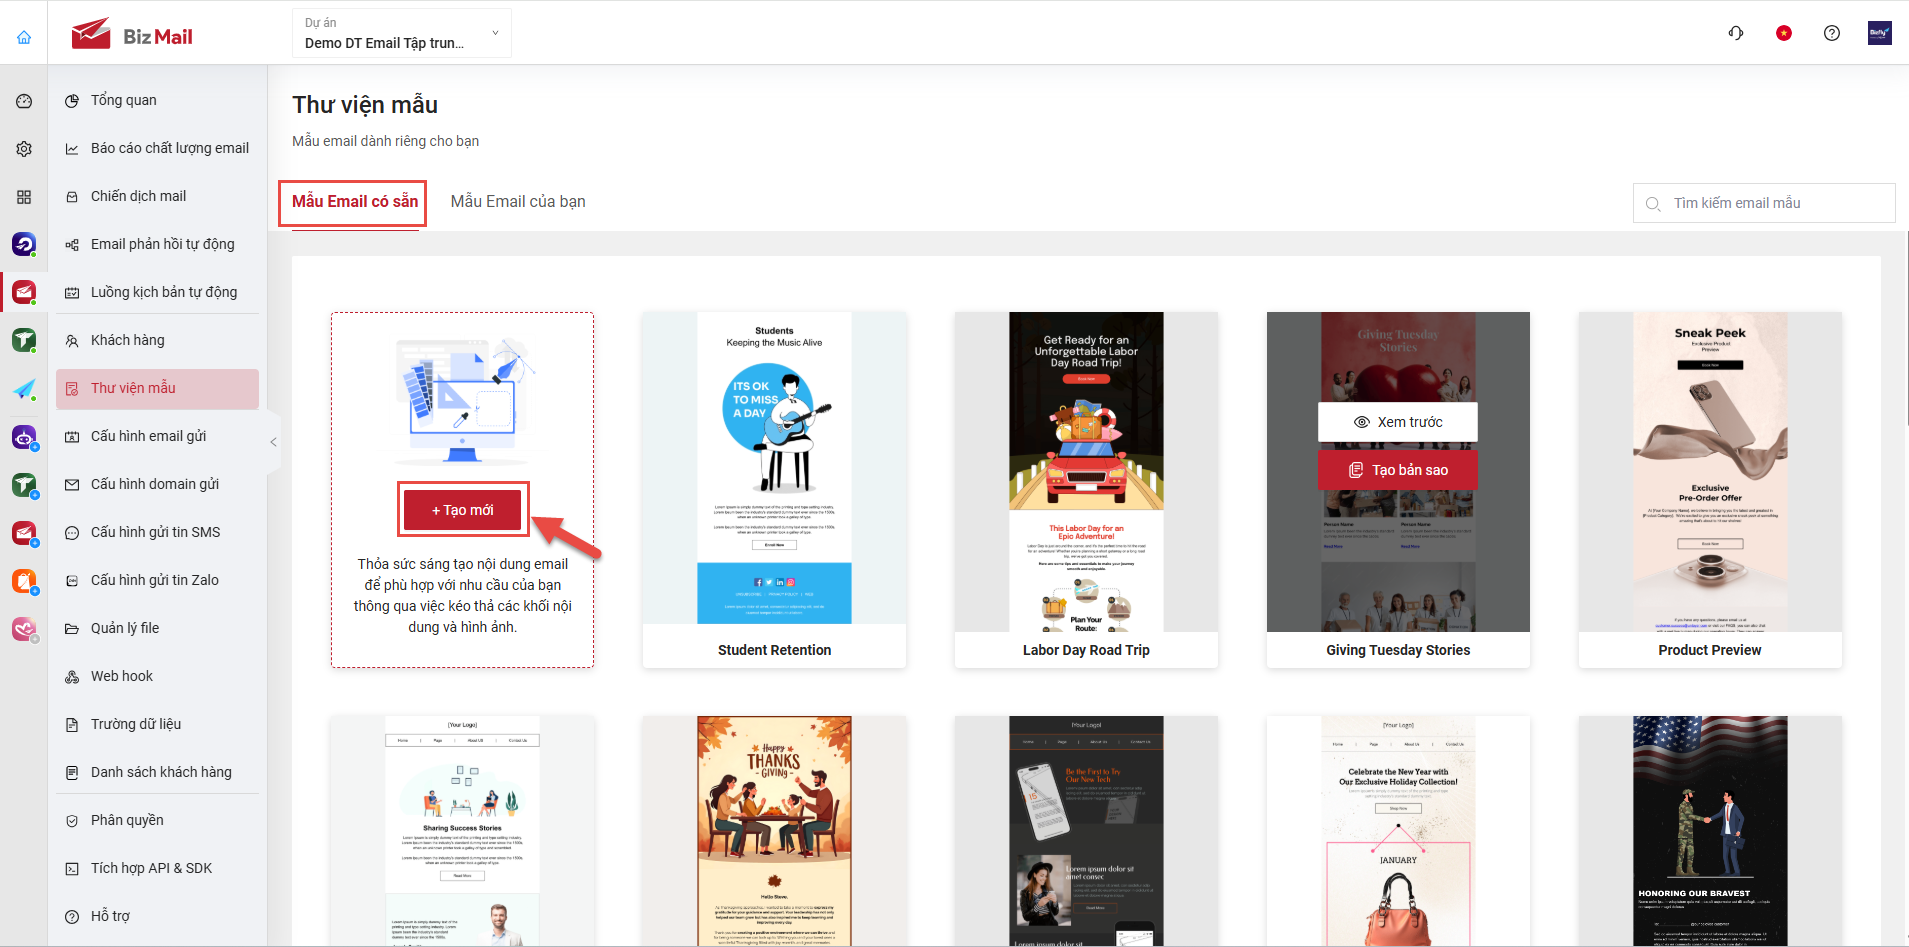1909x947 pixels.
Task: Open the headset support icon in header
Action: pos(1736,33)
